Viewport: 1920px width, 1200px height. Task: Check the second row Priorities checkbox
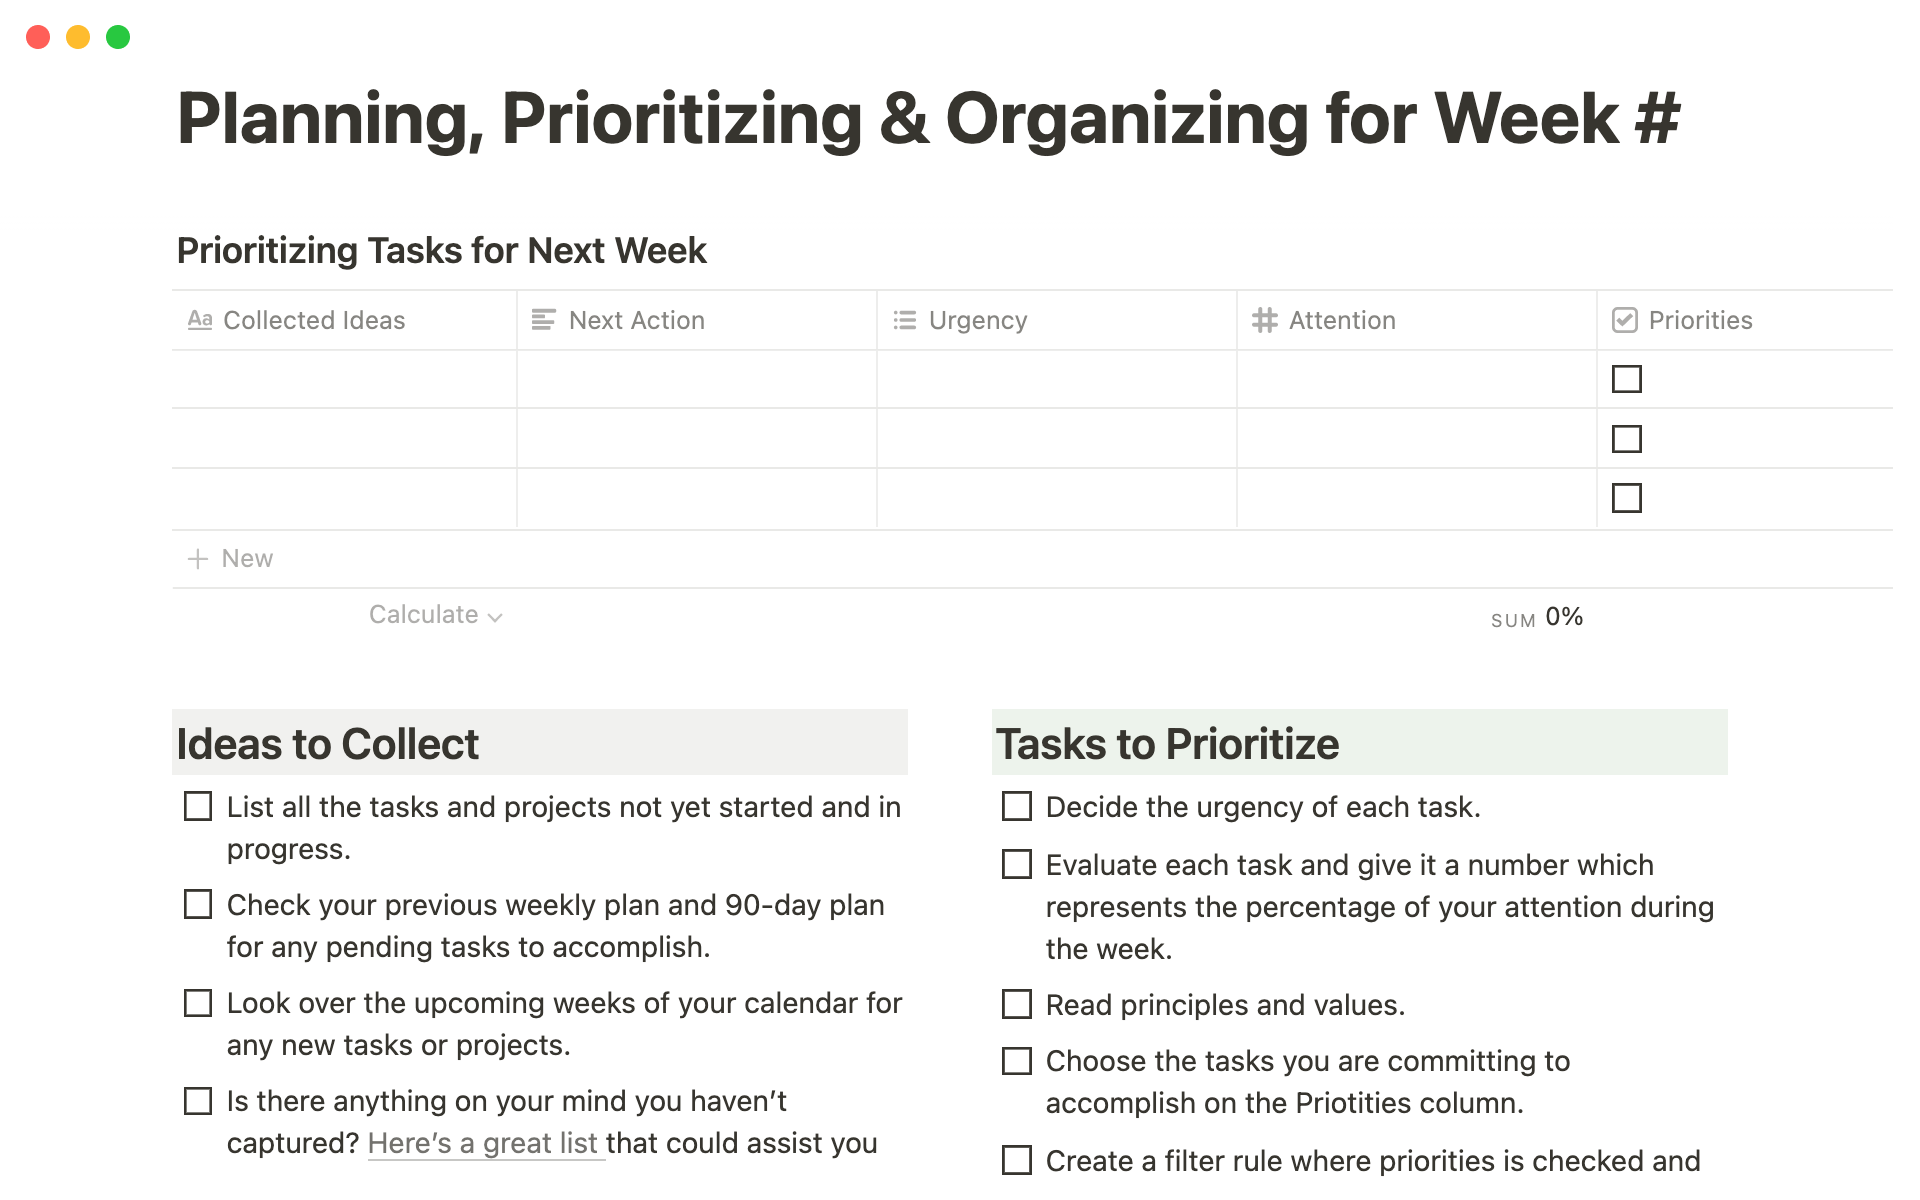[x=1627, y=439]
